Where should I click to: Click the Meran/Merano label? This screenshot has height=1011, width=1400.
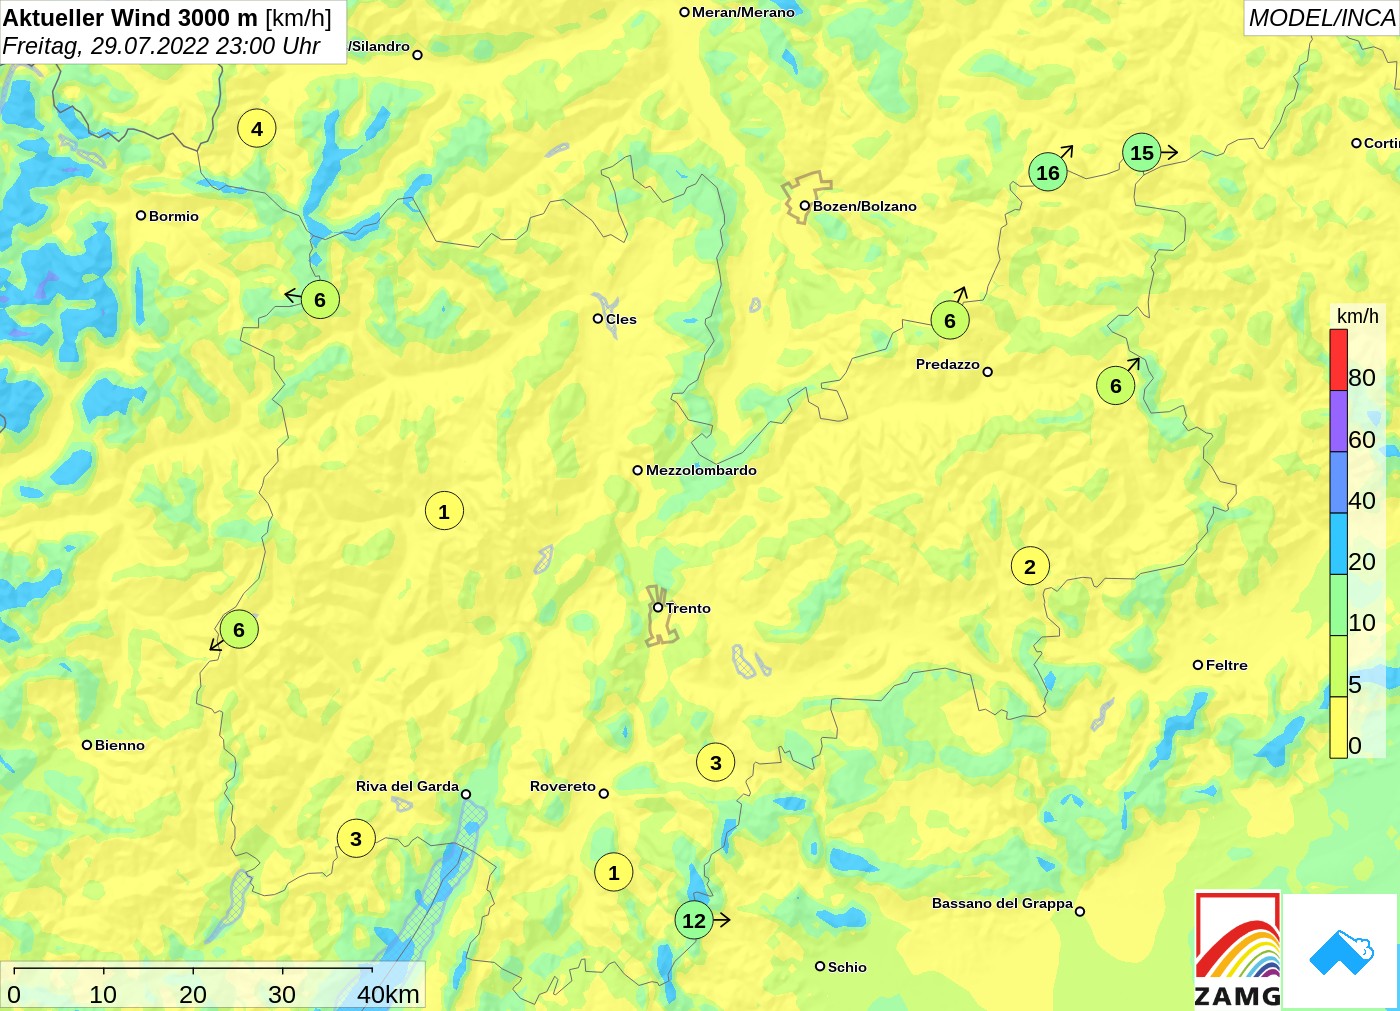[x=743, y=12]
